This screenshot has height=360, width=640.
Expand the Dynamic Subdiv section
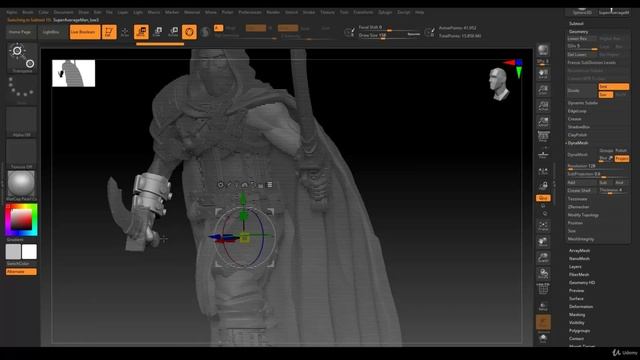[582, 103]
